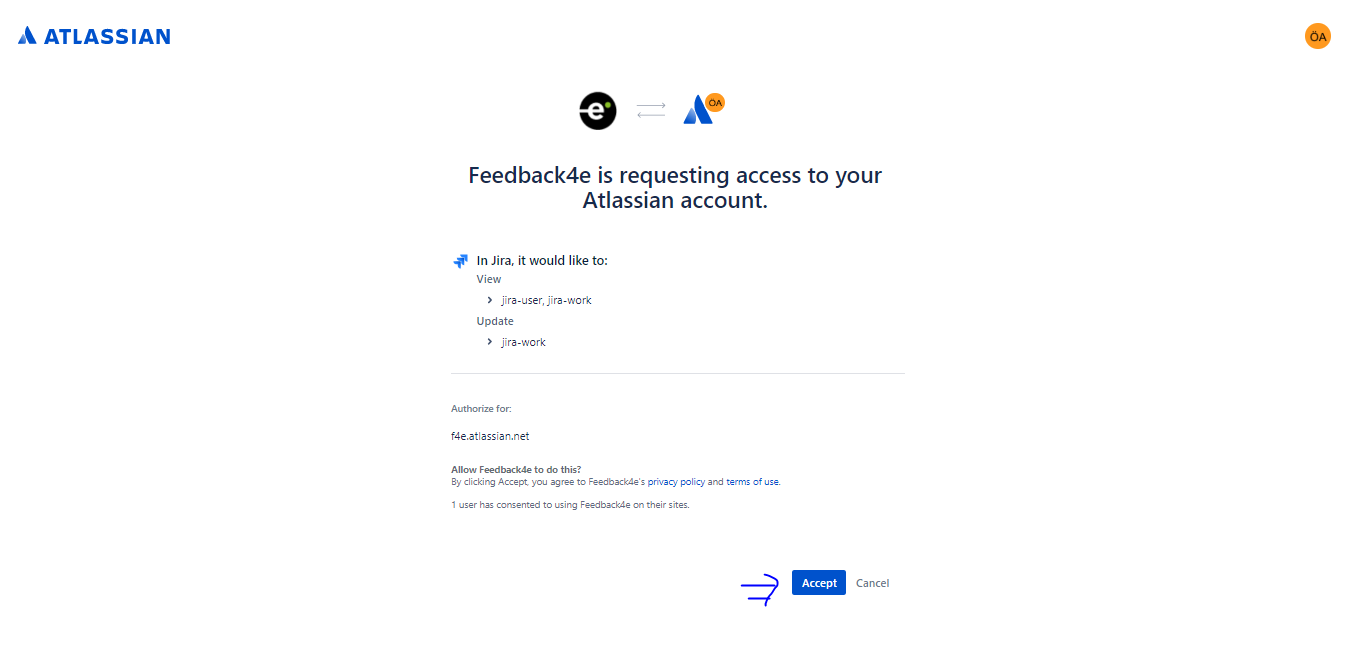Click the blue Atlassian triangle logo in the center

(697, 112)
